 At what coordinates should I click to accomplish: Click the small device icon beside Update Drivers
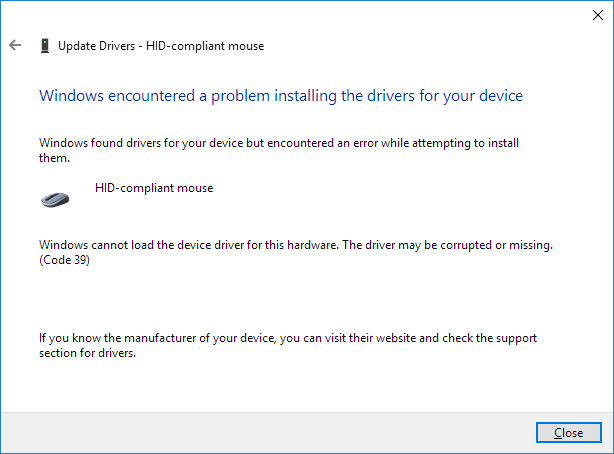[x=45, y=46]
